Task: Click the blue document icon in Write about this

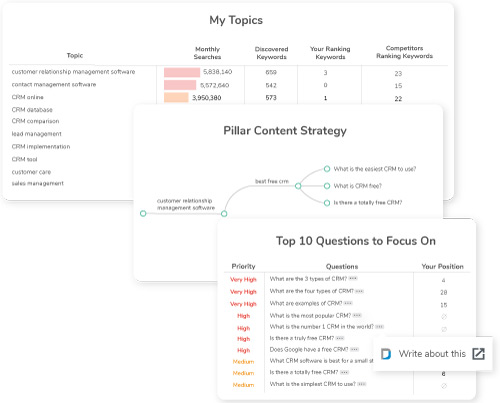Action: point(386,354)
